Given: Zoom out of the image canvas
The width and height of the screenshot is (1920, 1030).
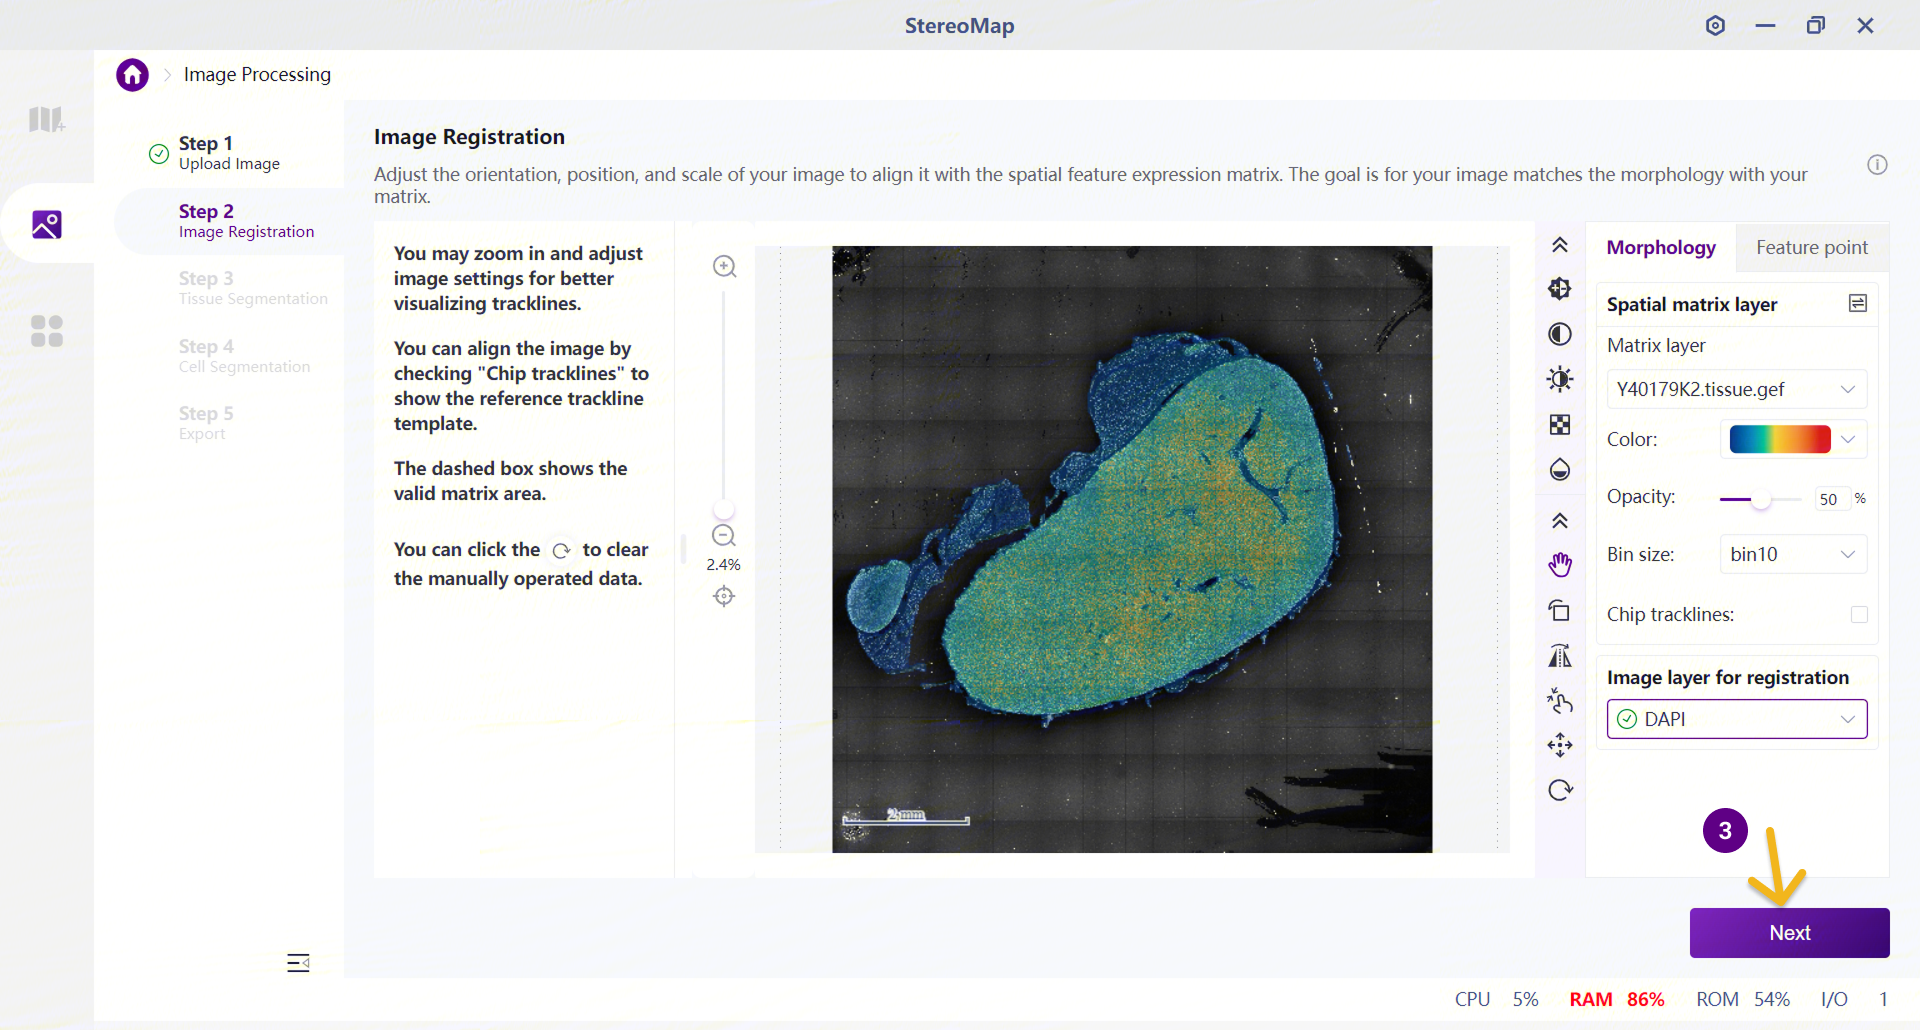Looking at the screenshot, I should pos(724,536).
